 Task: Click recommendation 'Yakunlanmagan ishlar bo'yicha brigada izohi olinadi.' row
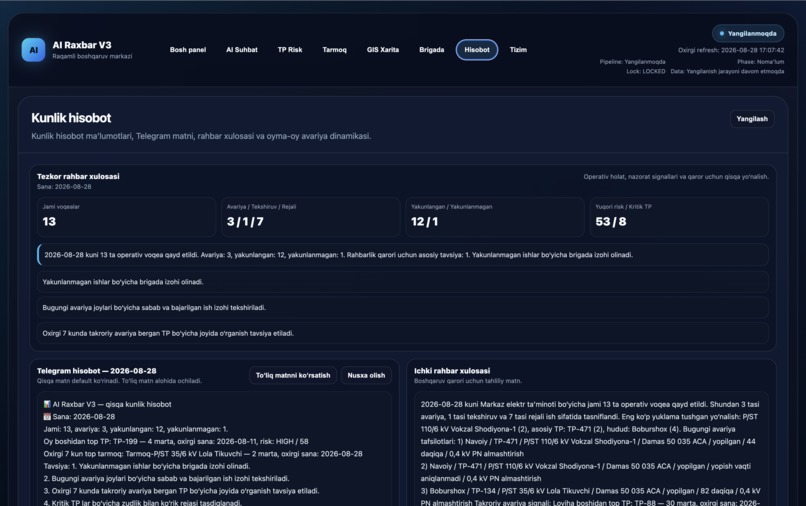pos(402,282)
